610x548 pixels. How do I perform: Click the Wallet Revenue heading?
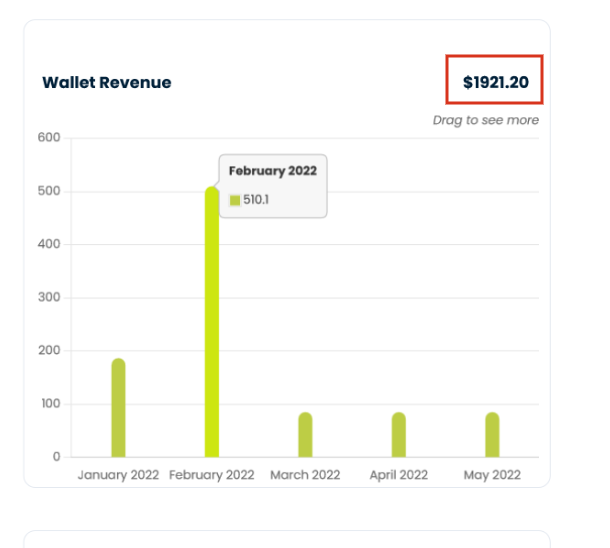click(107, 82)
